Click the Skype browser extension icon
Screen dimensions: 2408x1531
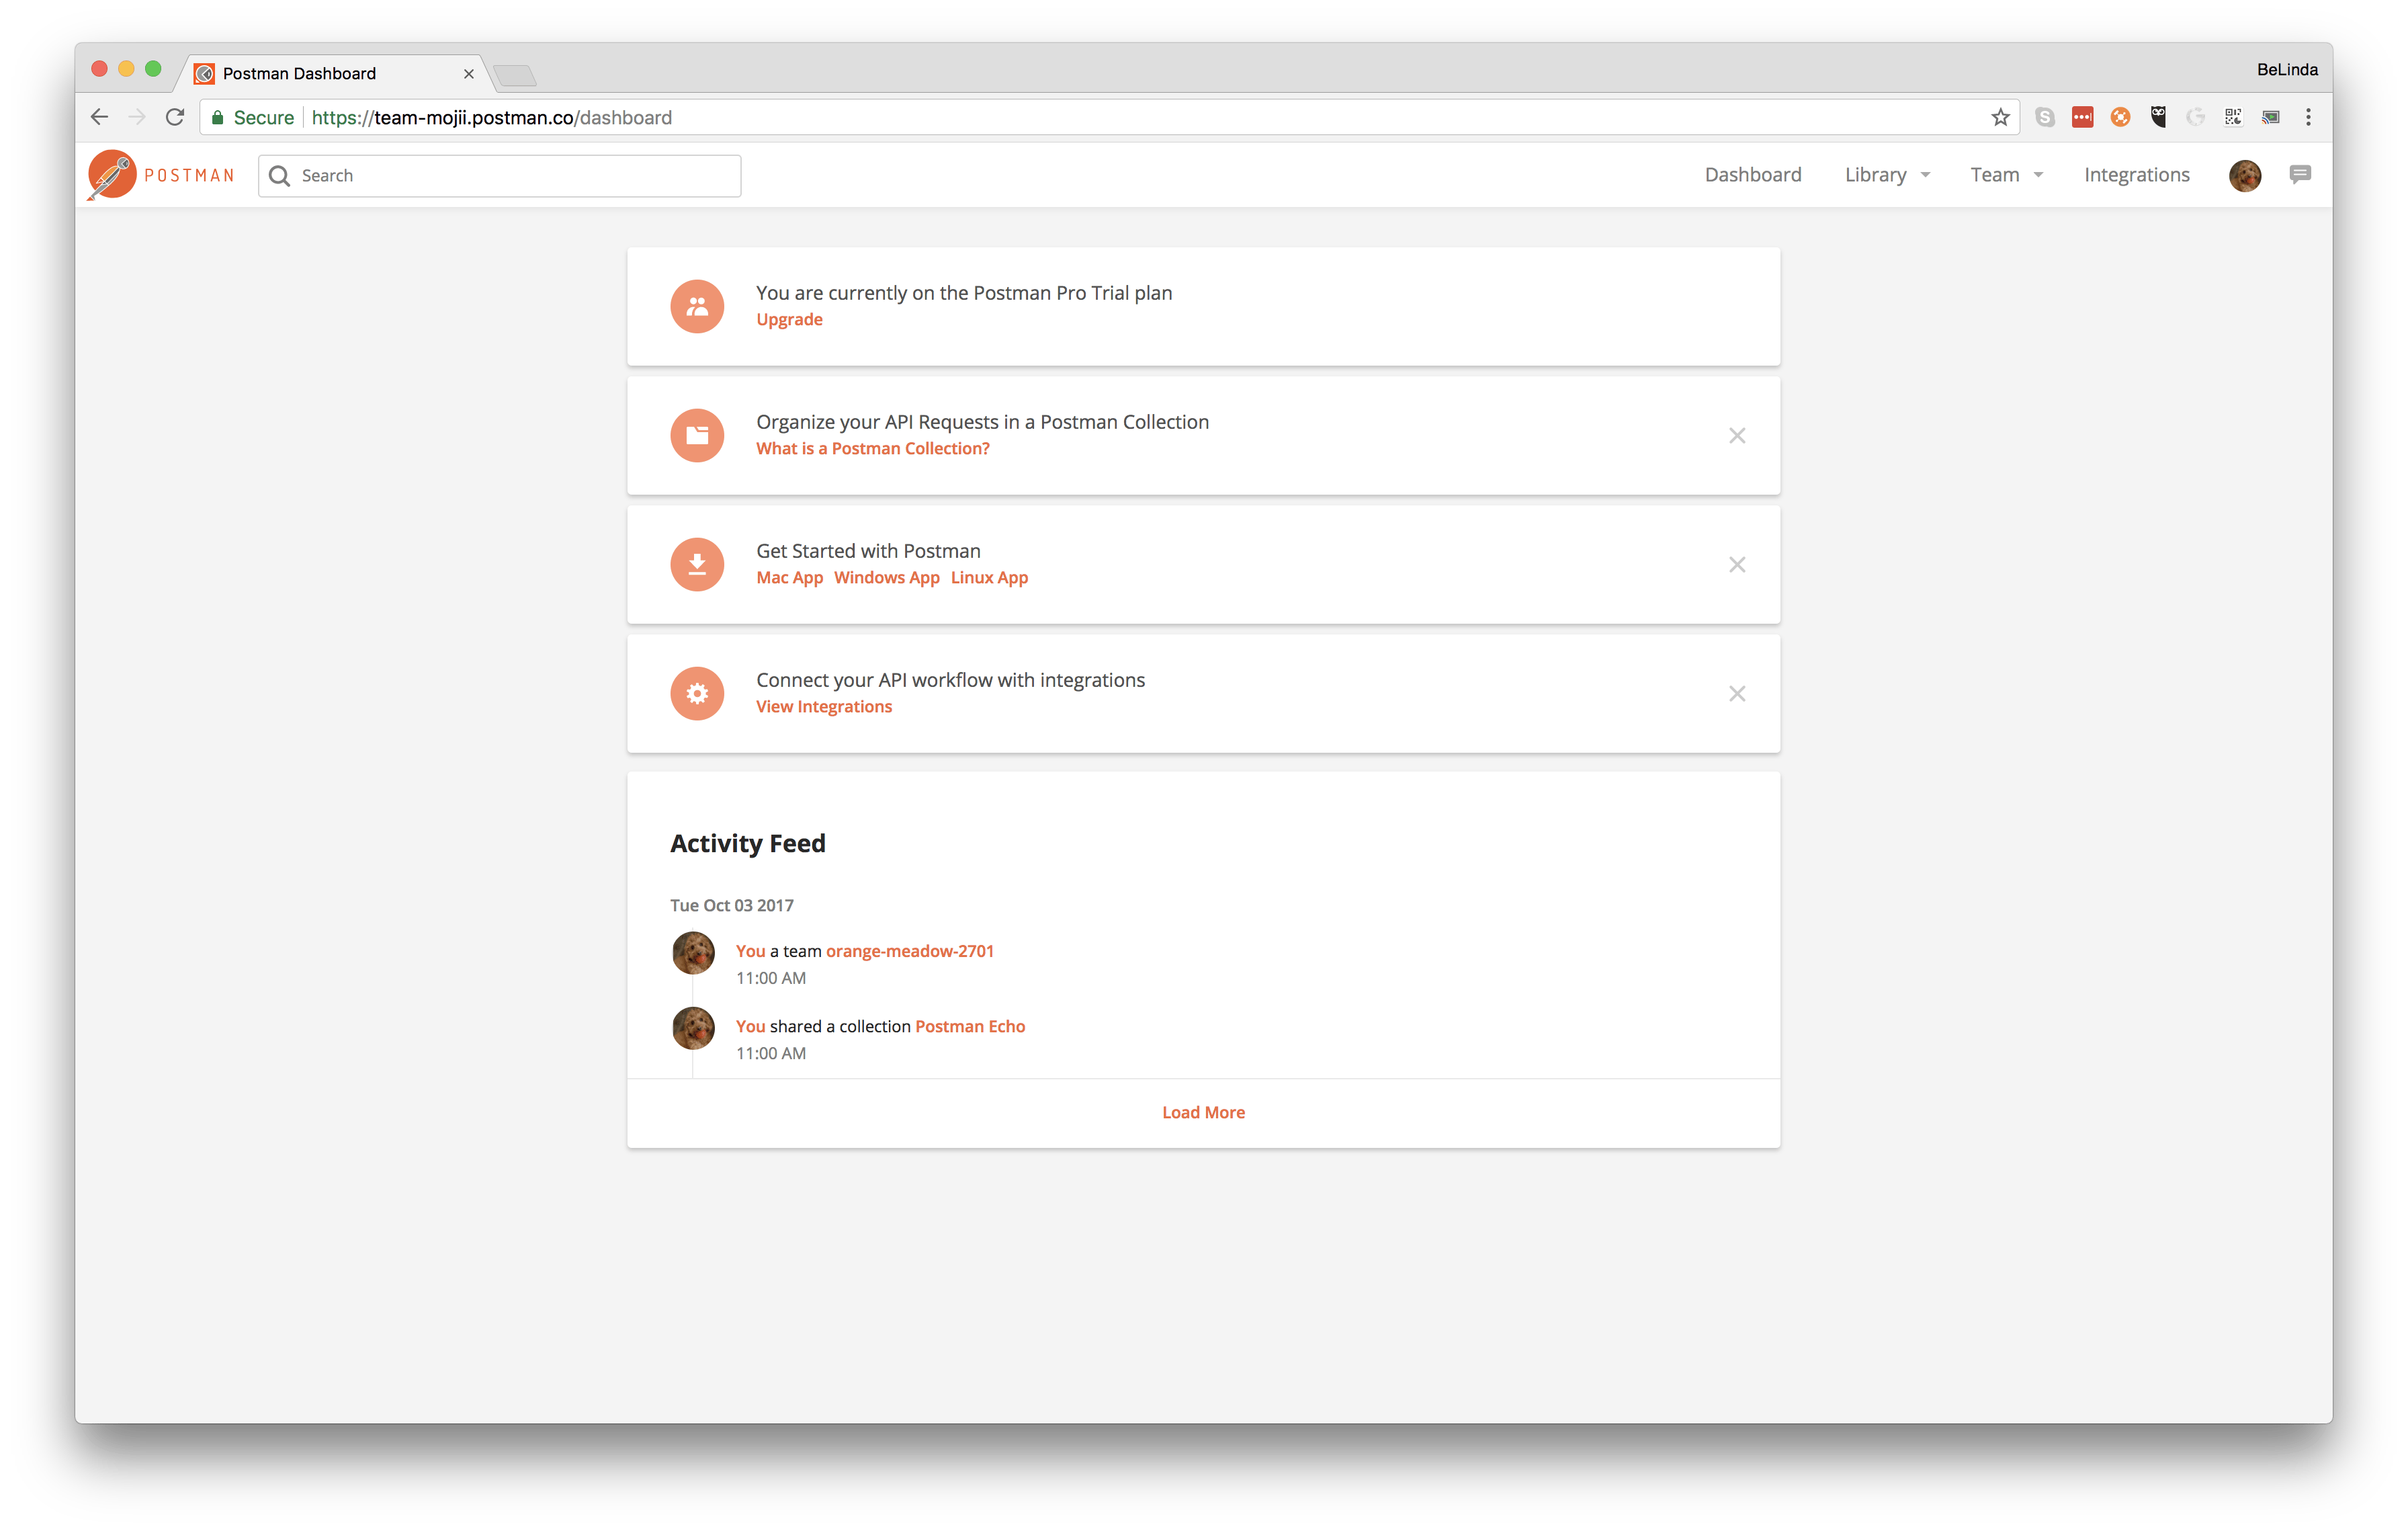click(x=2045, y=117)
